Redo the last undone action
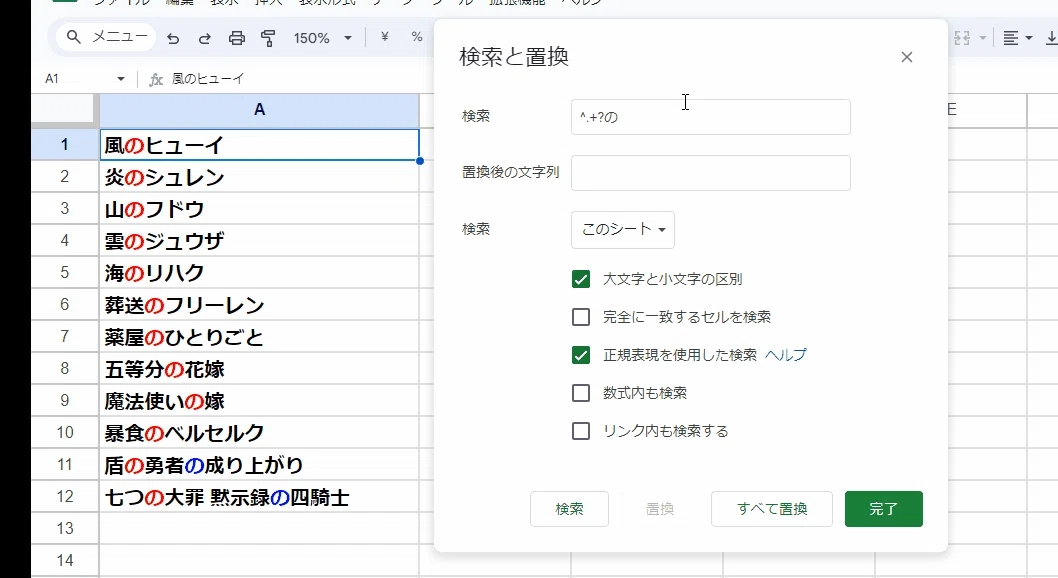Image resolution: width=1058 pixels, height=578 pixels. [x=204, y=38]
